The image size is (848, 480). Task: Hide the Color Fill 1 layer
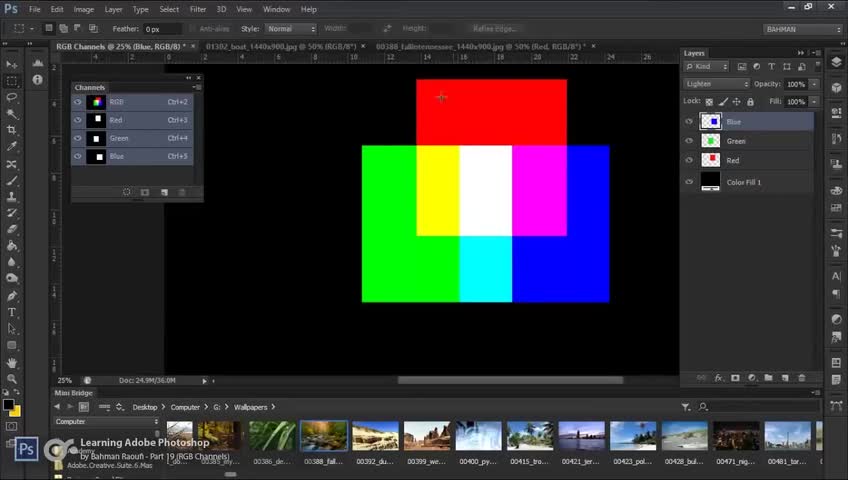(689, 182)
